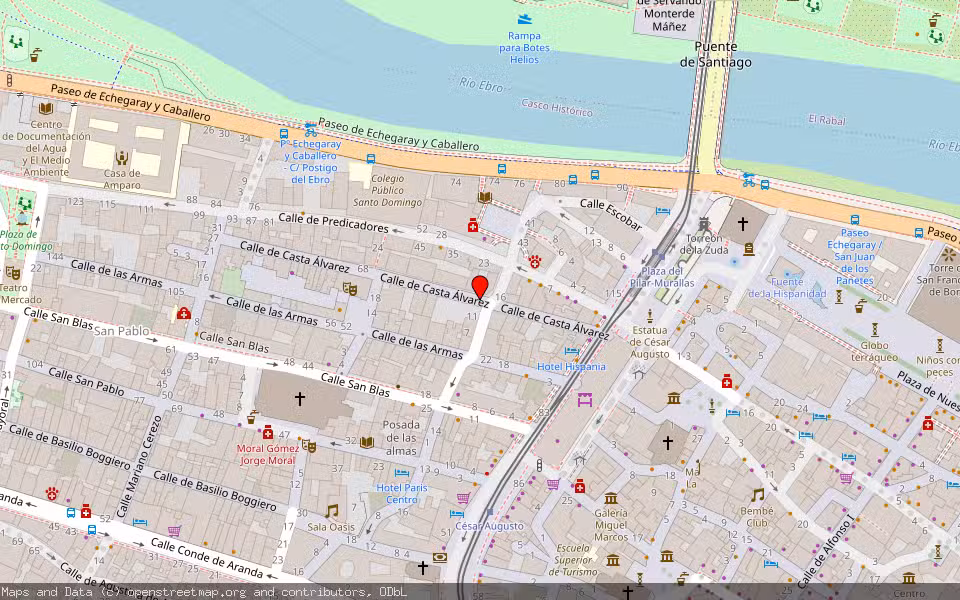Viewport: 960px width, 600px height.
Task: Click the Calle San Pablo street label
Action: coord(86,381)
